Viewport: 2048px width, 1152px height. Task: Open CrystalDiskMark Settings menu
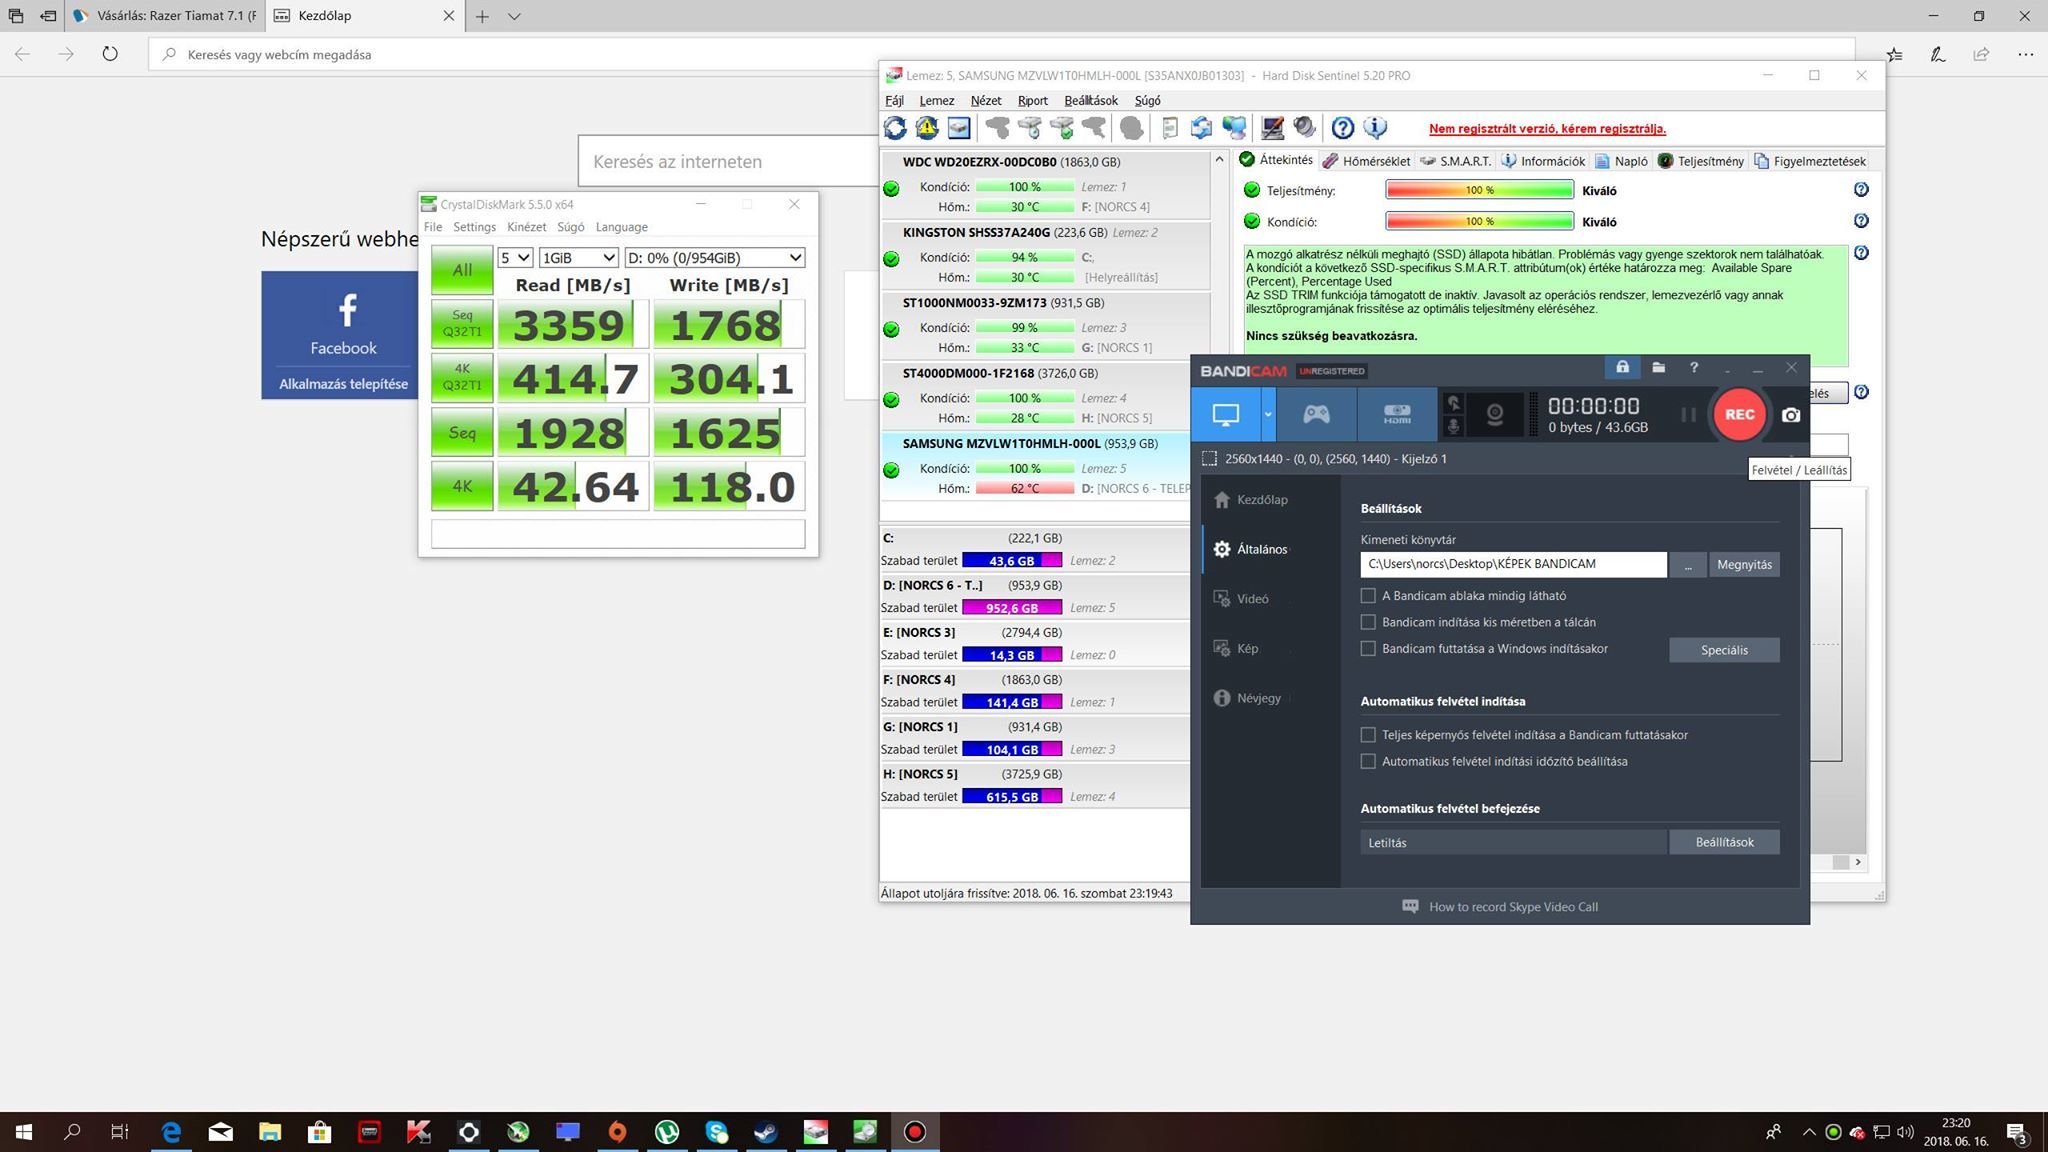[474, 227]
